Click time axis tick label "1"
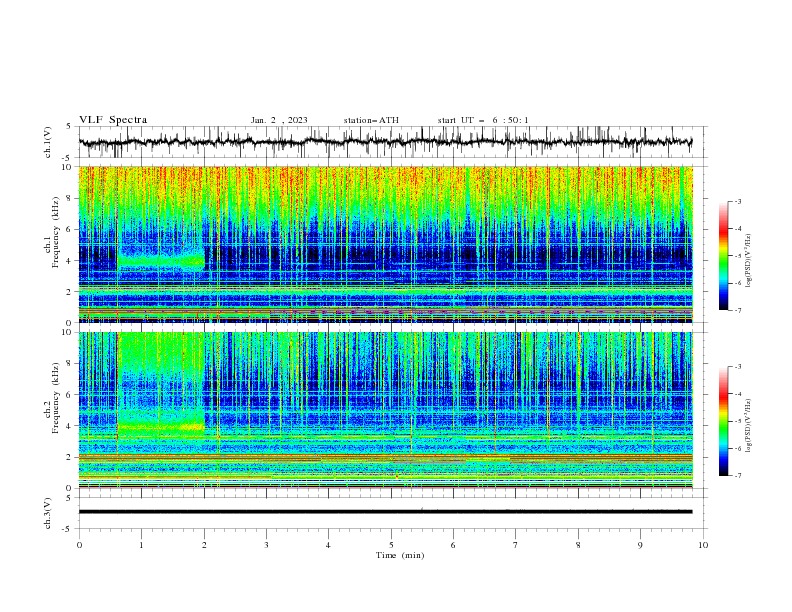Viewport: 792px width, 612px height. (141, 545)
